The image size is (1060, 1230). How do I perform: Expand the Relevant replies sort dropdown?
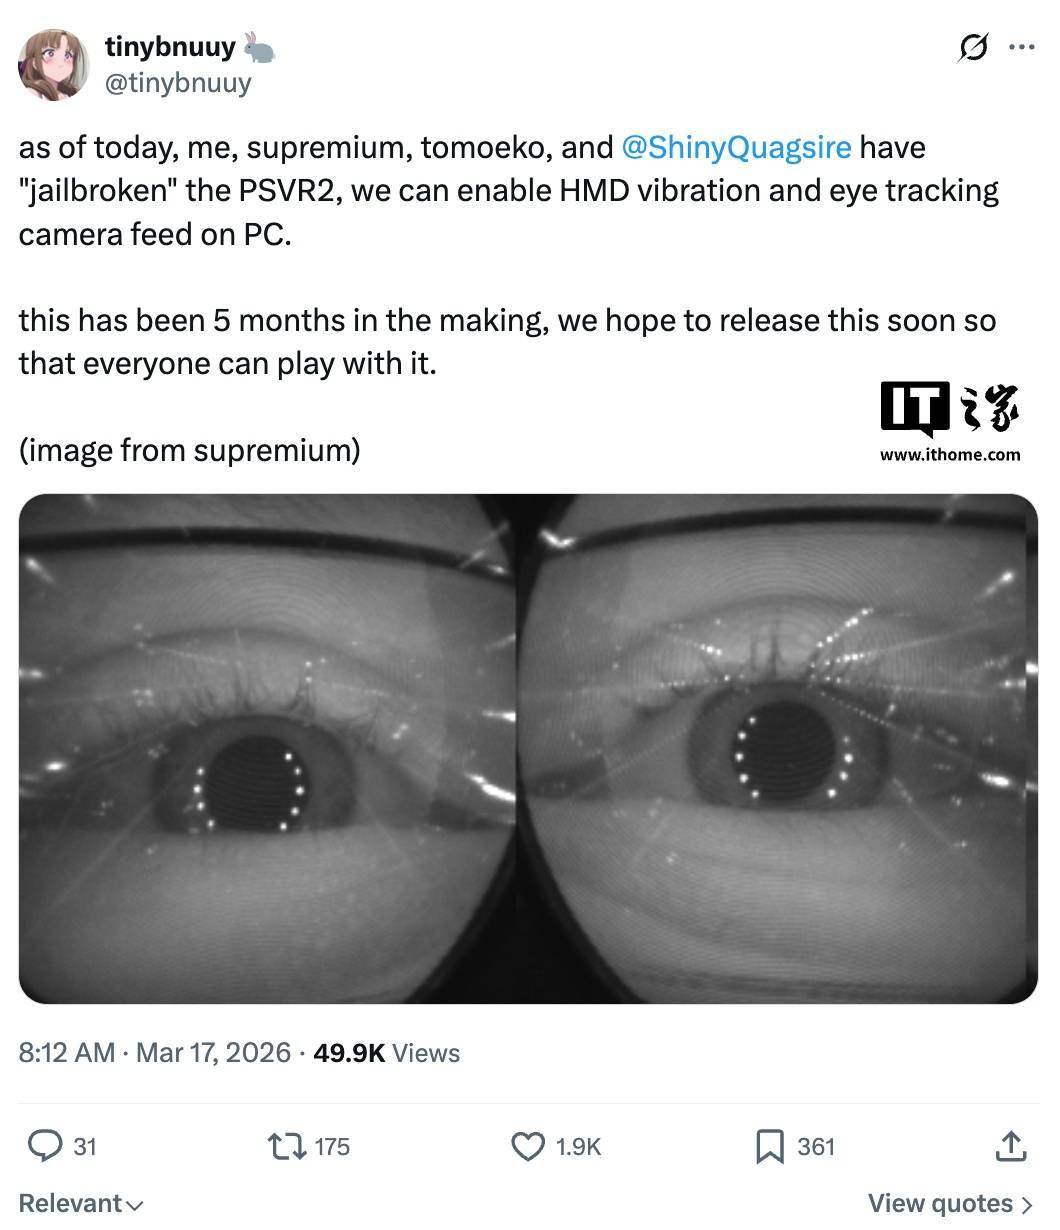(81, 1203)
